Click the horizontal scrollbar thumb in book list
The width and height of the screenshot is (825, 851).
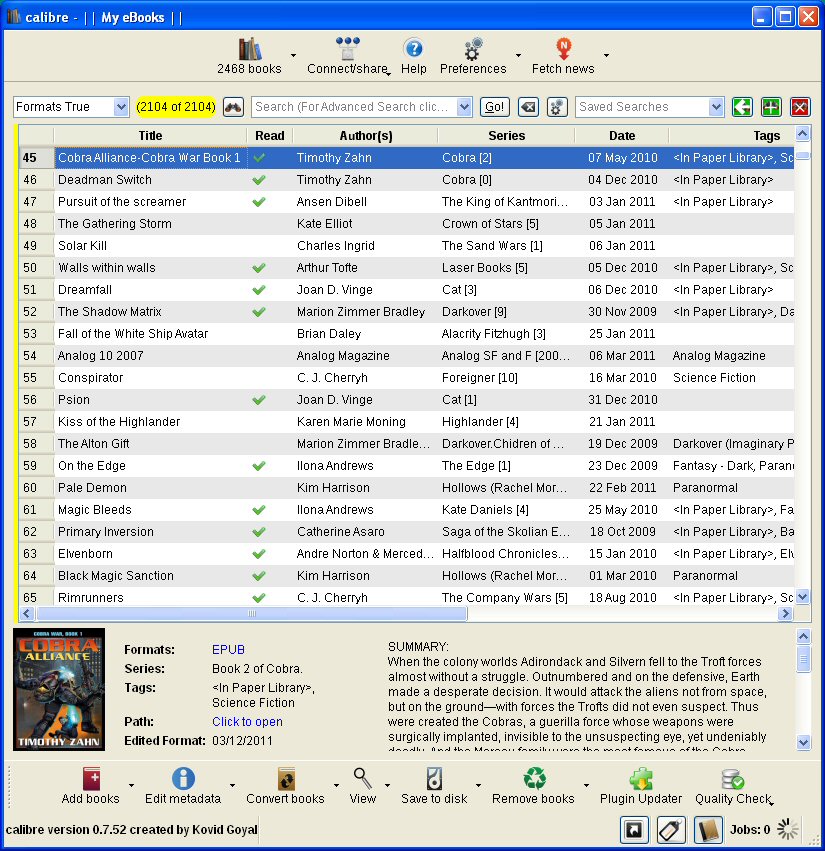point(251,614)
